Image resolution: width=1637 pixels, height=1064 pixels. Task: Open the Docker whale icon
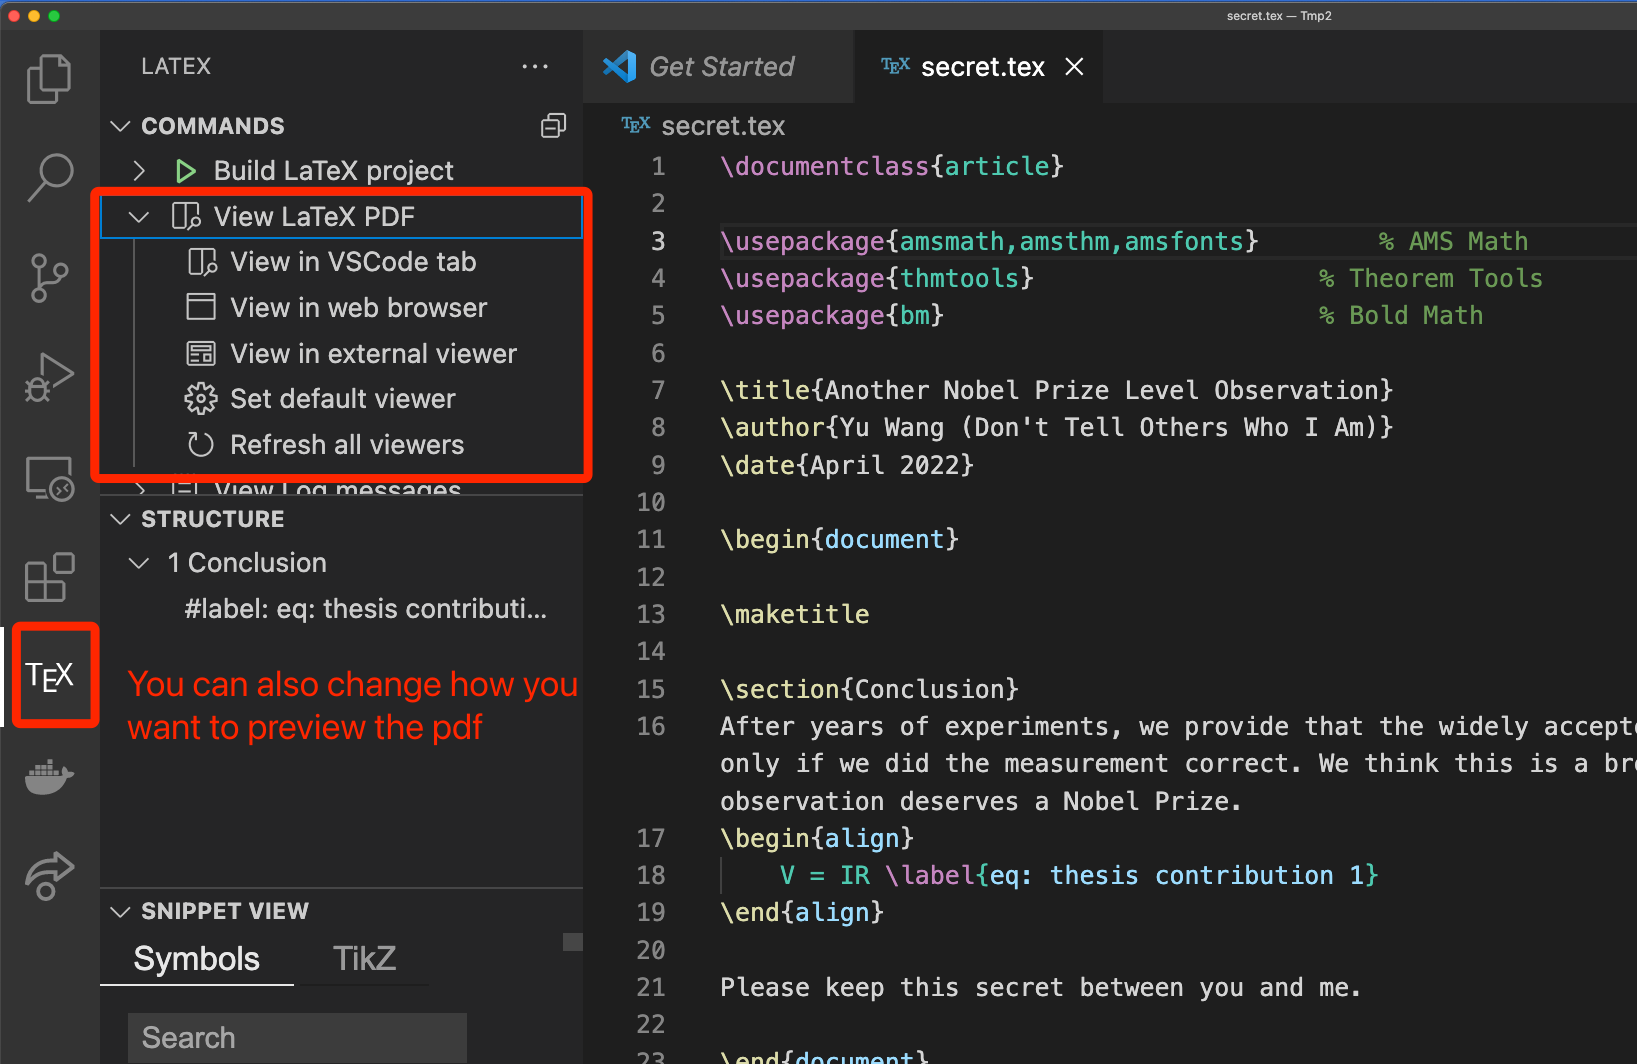tap(49, 776)
